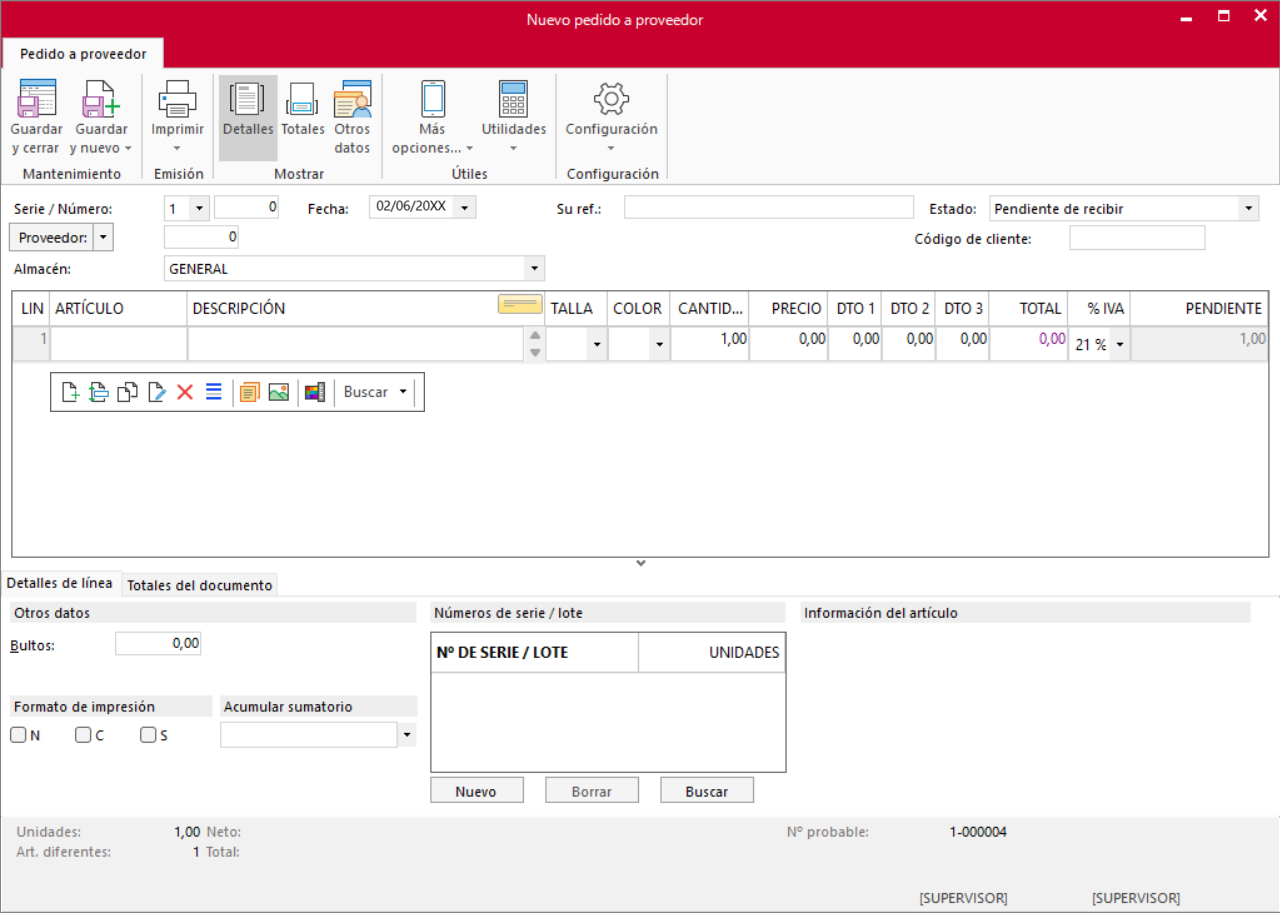The width and height of the screenshot is (1281, 913).
Task: Open the Serie dropdown
Action: 199,208
